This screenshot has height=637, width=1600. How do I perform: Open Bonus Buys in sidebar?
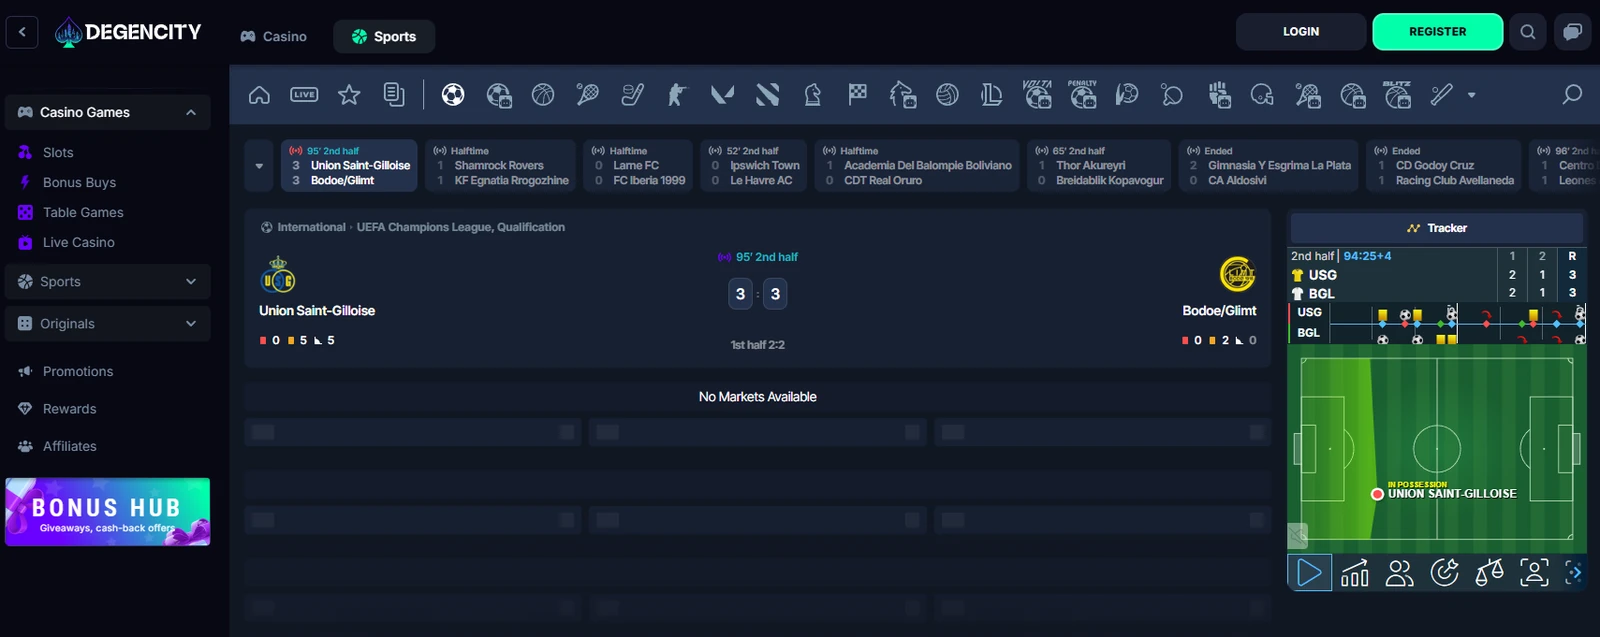(79, 183)
